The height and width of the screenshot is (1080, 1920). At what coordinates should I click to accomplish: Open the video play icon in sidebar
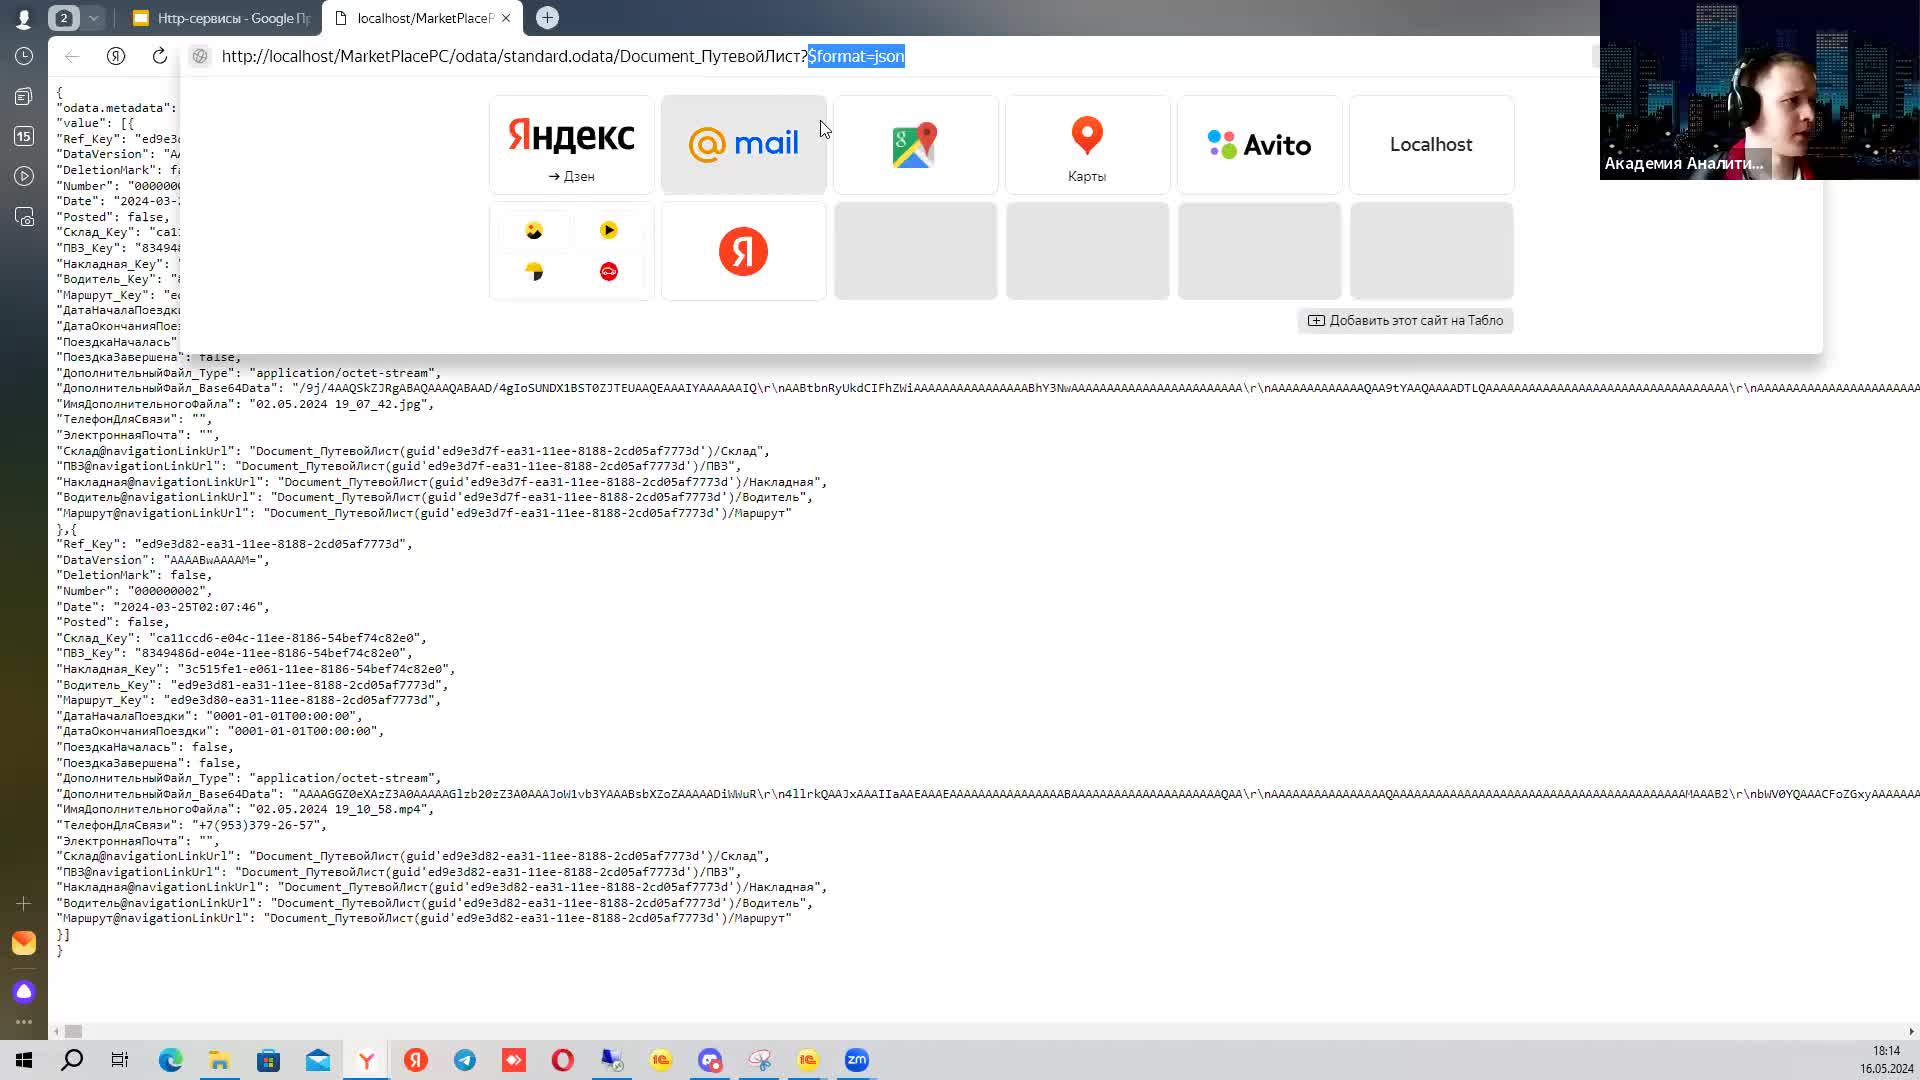click(24, 176)
